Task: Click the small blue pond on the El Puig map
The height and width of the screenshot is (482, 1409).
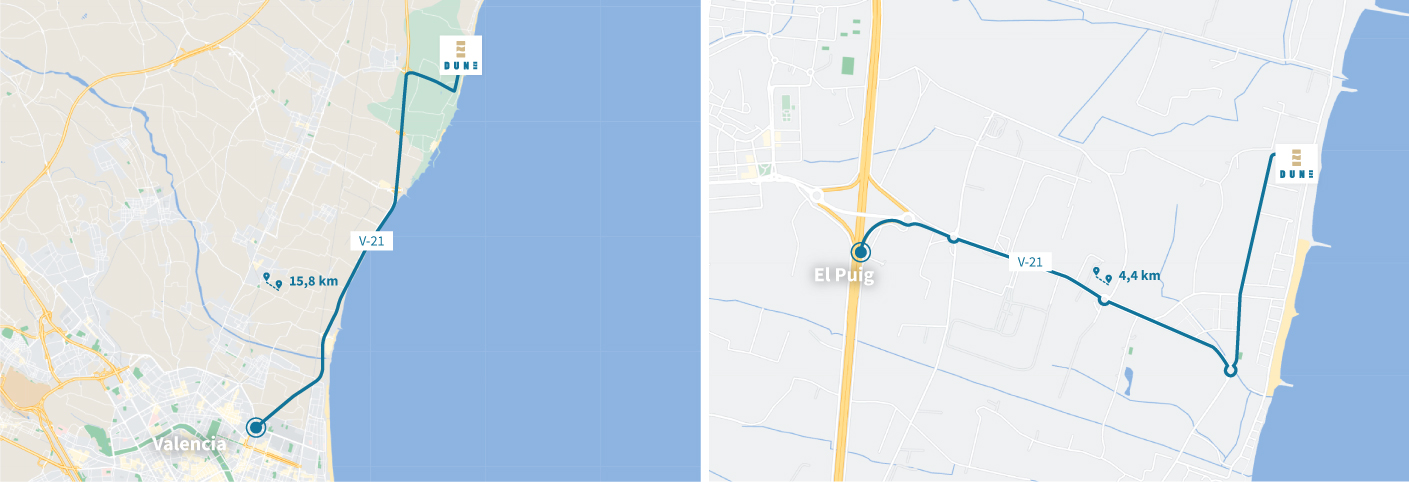Action: tap(1128, 380)
